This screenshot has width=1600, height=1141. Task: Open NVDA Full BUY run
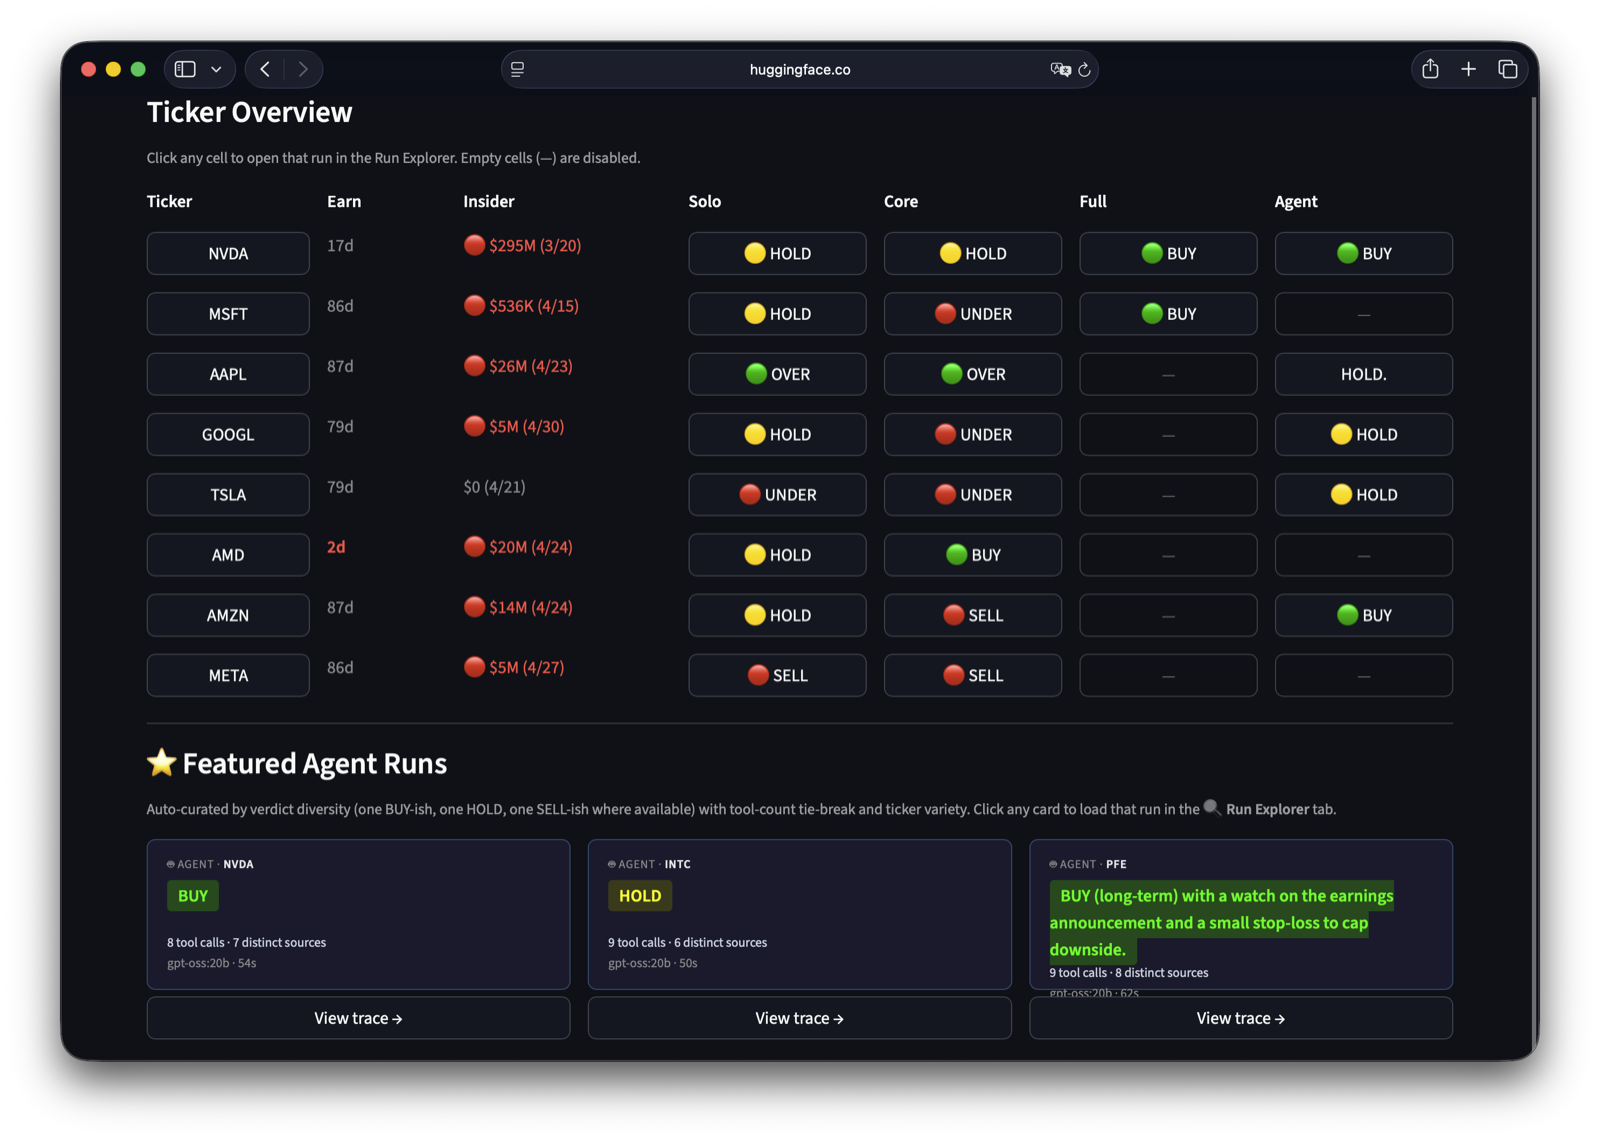pos(1168,254)
